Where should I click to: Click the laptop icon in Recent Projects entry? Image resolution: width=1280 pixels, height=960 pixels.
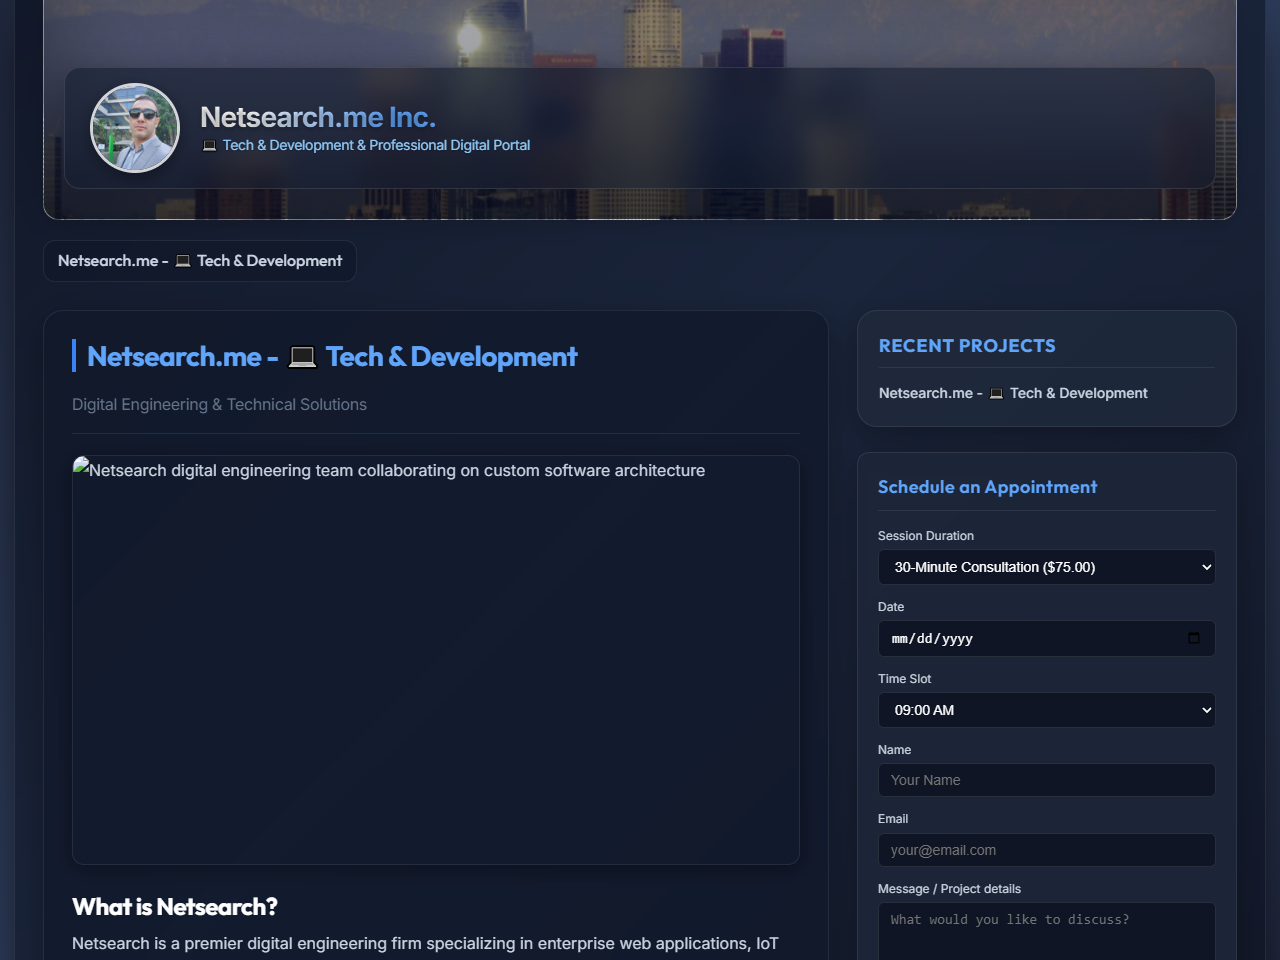[x=996, y=394]
